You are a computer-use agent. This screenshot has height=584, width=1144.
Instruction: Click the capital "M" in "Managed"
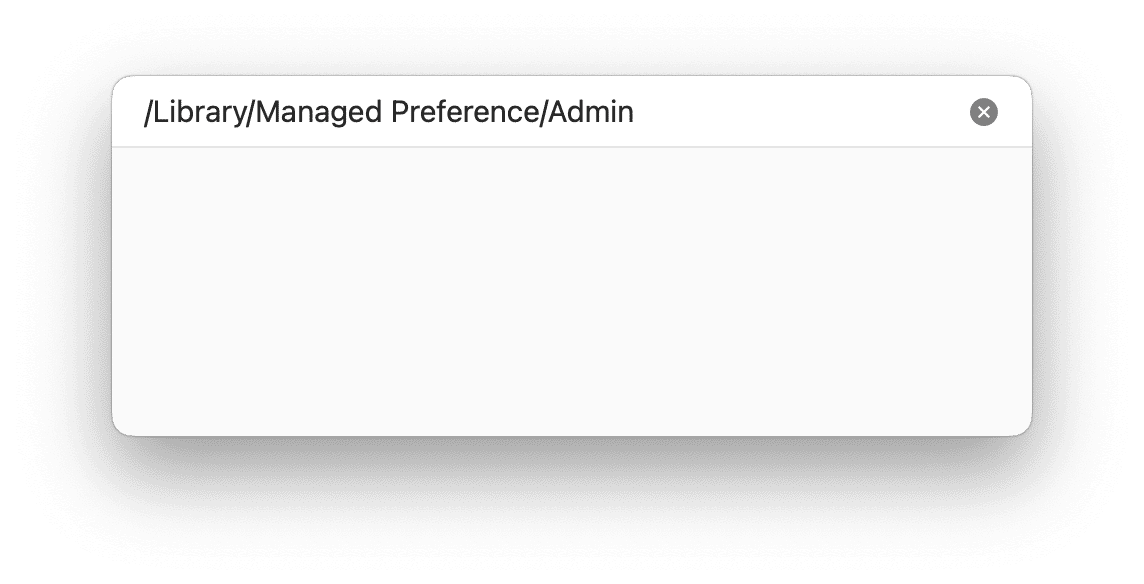pyautogui.click(x=268, y=112)
